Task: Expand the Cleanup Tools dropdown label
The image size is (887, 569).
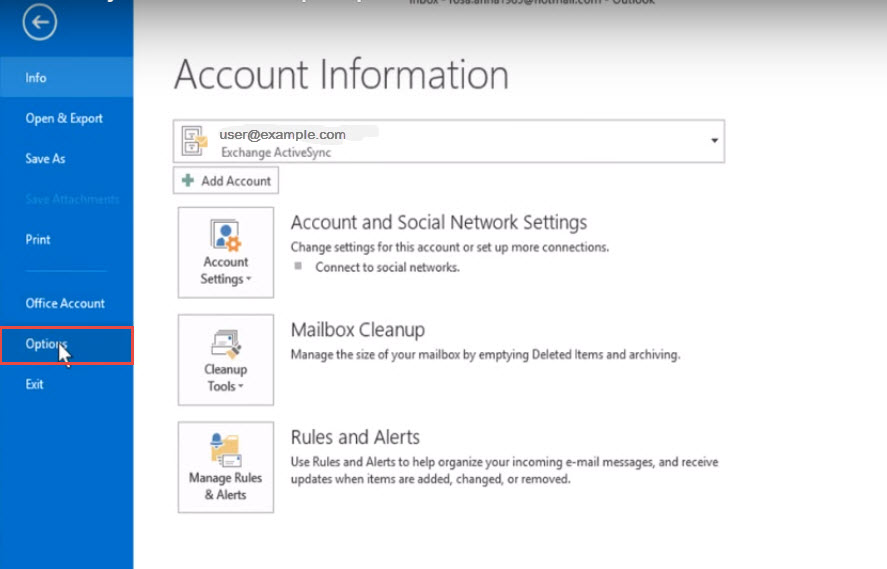Action: click(x=225, y=378)
